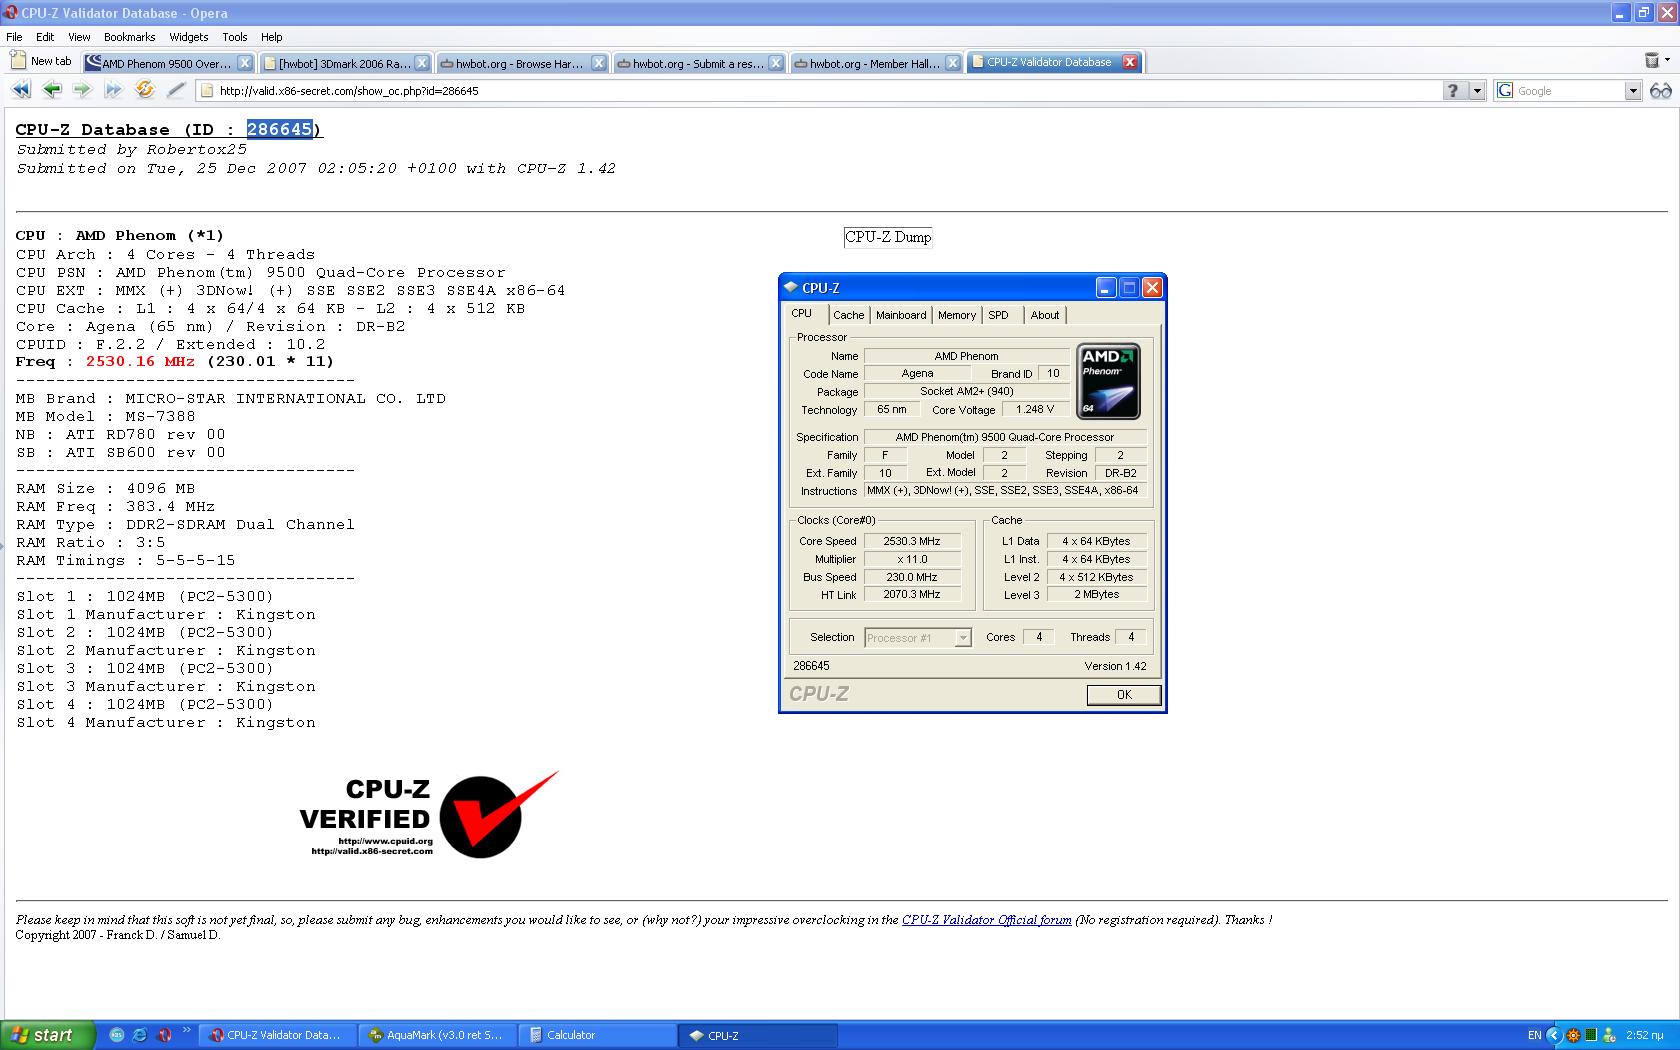This screenshot has width=1680, height=1050.
Task: Close the hwbot.org Browse Hardware tab
Action: (598, 63)
